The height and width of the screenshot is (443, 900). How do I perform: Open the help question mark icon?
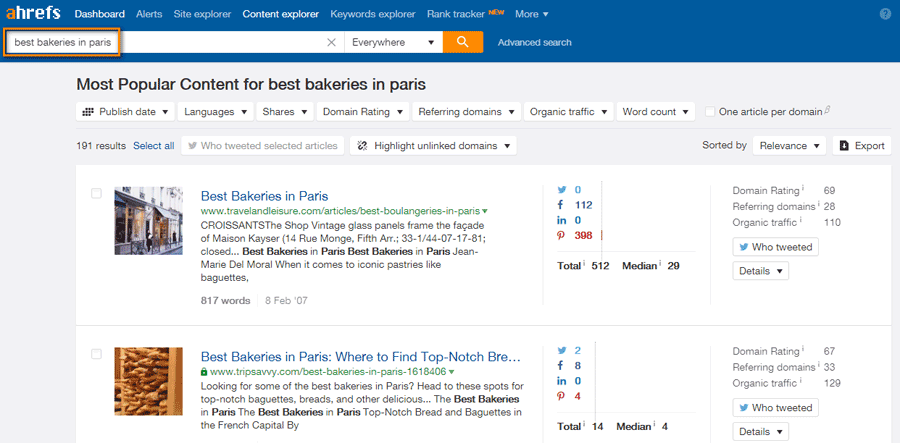(x=885, y=14)
